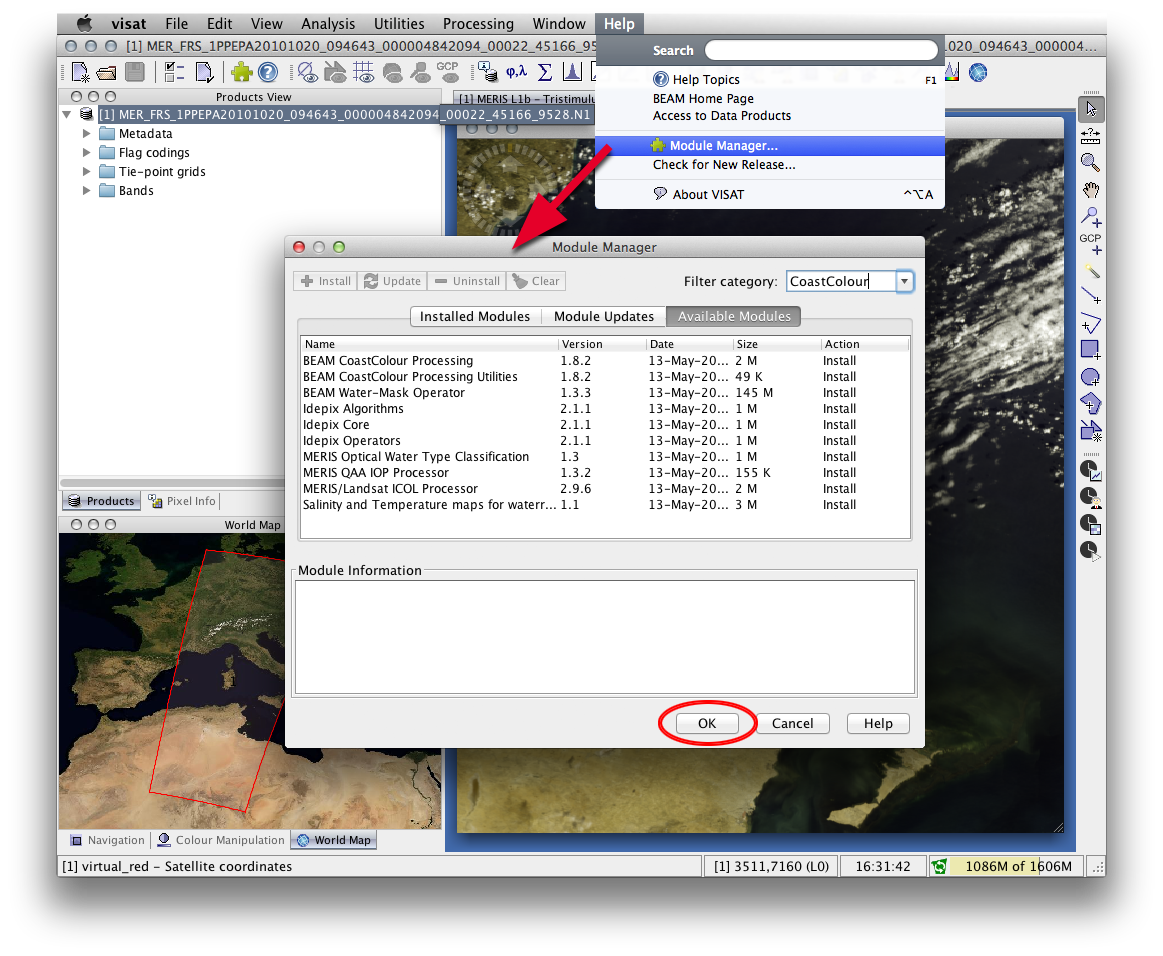Switch to the Module Updates tab
1163x956 pixels.
604,316
